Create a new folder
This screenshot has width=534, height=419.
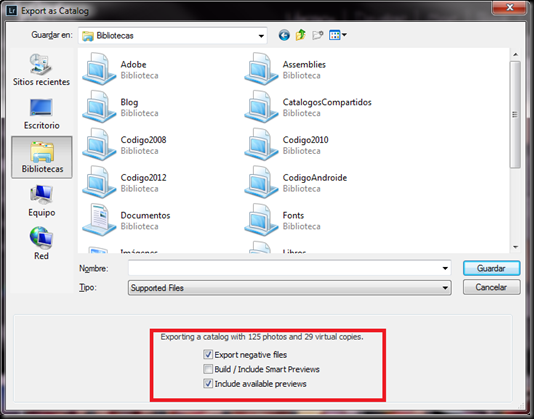click(318, 35)
